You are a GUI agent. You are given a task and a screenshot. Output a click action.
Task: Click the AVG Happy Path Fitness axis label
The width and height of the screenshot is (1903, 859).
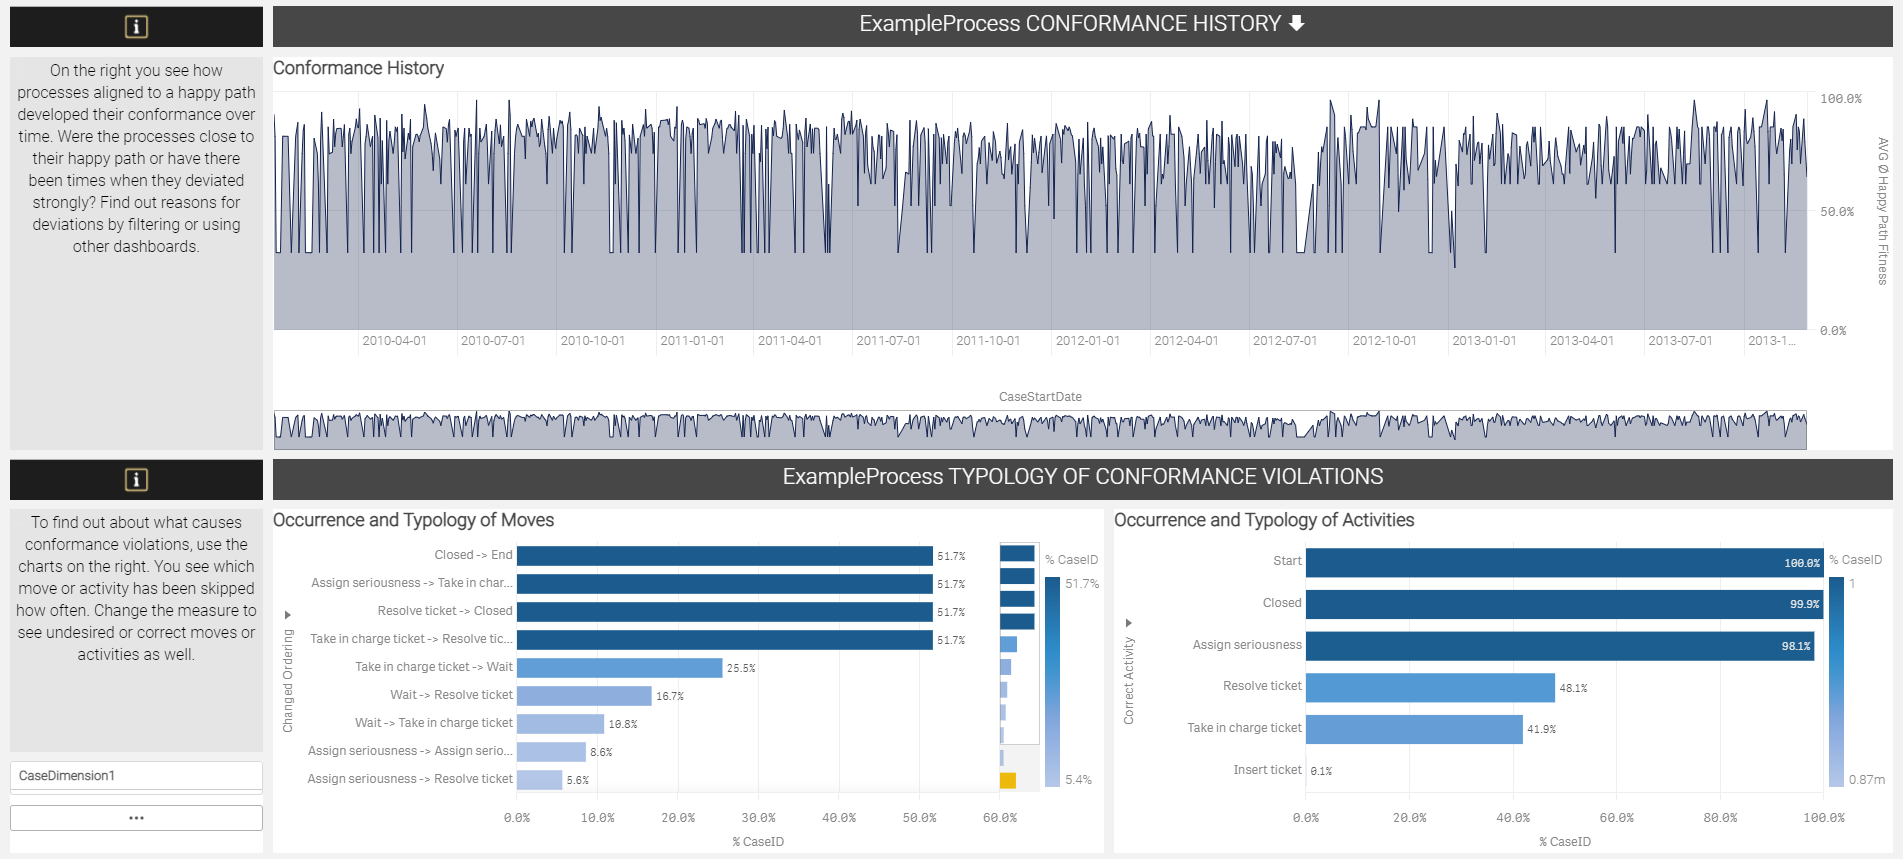(x=1883, y=211)
